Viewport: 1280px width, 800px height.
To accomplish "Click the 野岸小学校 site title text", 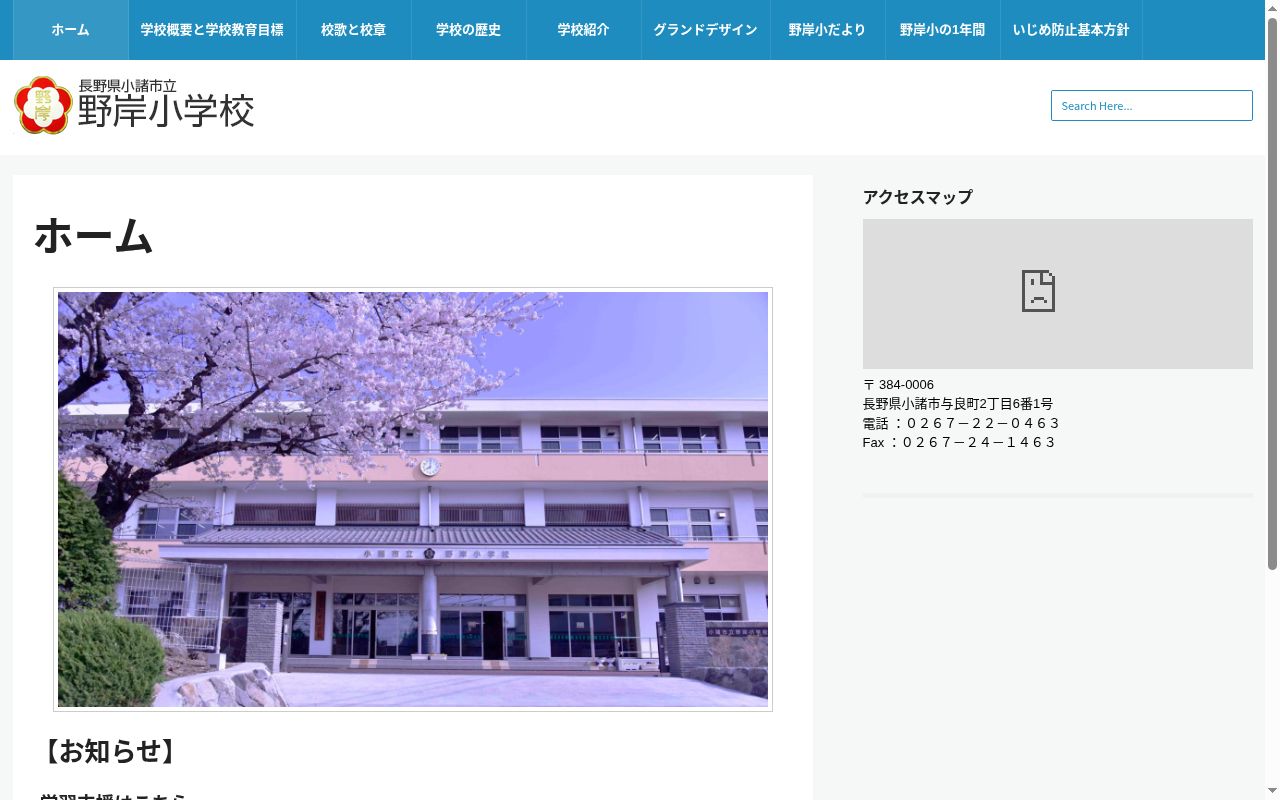I will point(166,112).
